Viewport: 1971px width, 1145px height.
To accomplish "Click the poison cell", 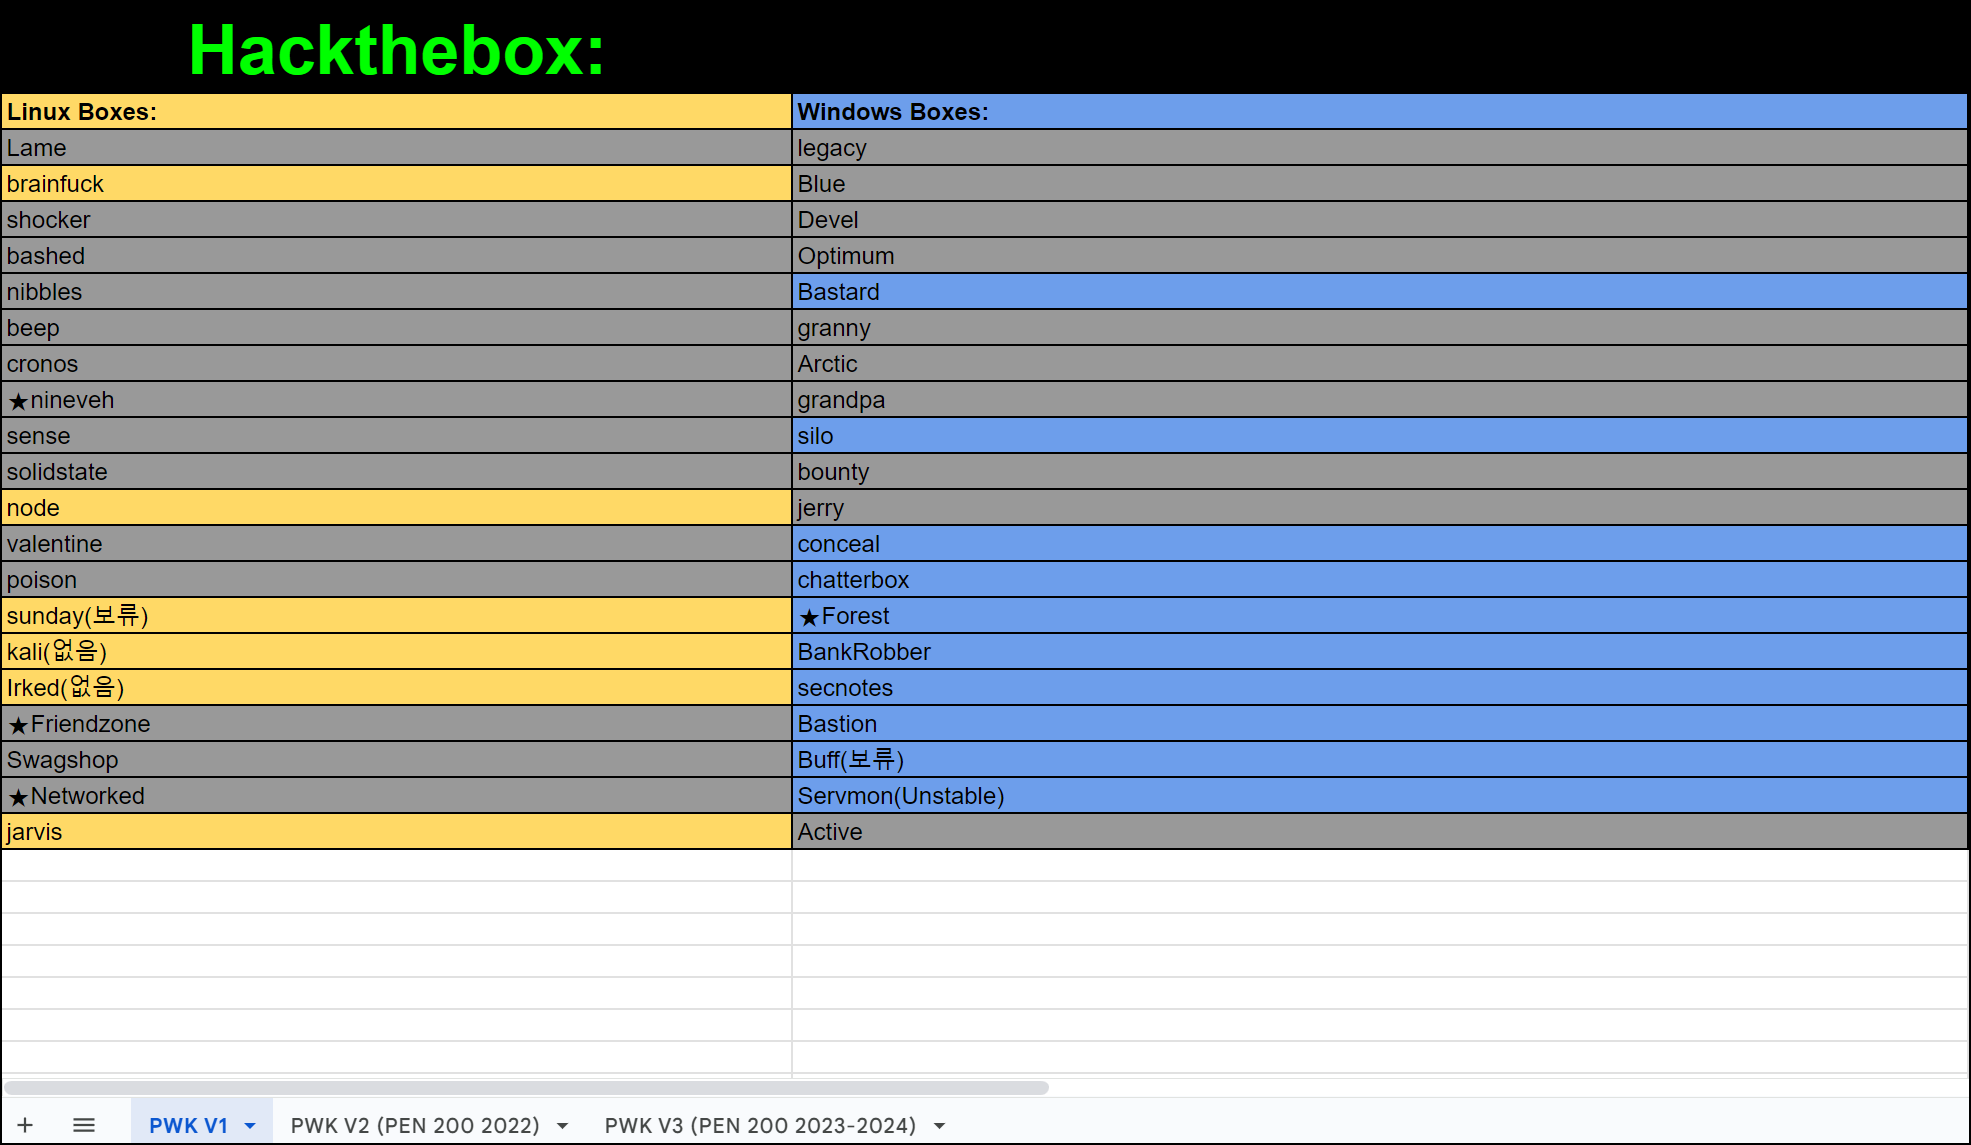I will coord(396,580).
